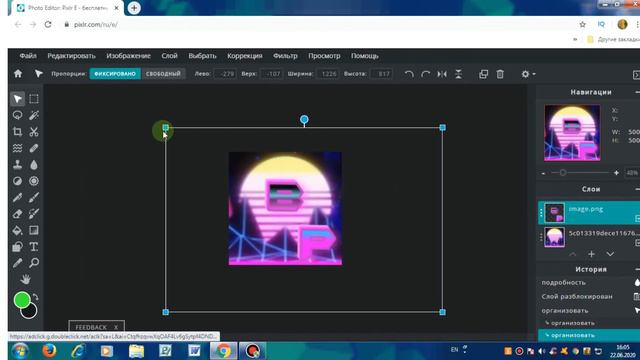Select the Heal bandage tool
This screenshot has width=640, height=360.
pyautogui.click(x=34, y=148)
